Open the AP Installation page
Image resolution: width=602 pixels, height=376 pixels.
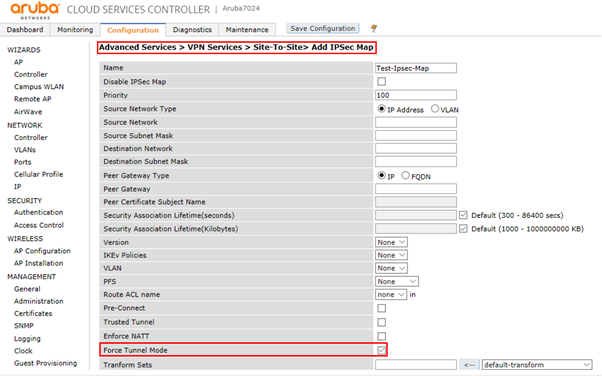(38, 263)
